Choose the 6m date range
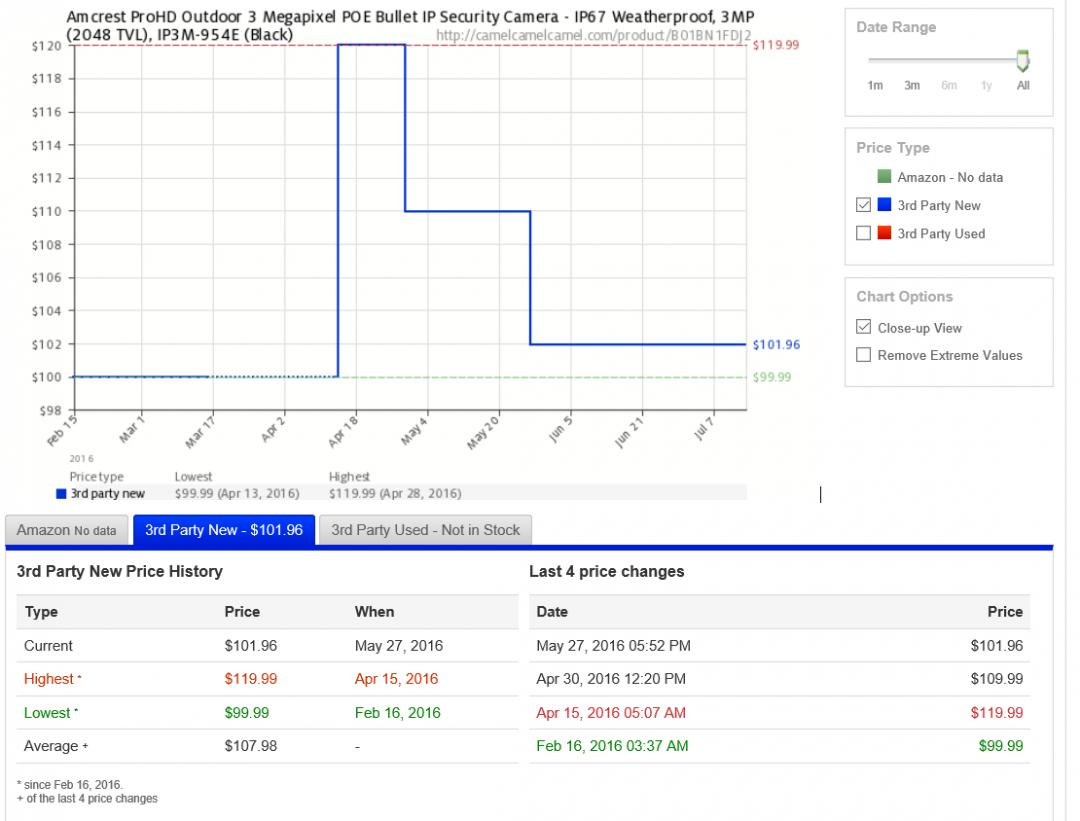The width and height of the screenshot is (1080, 821). [x=948, y=86]
